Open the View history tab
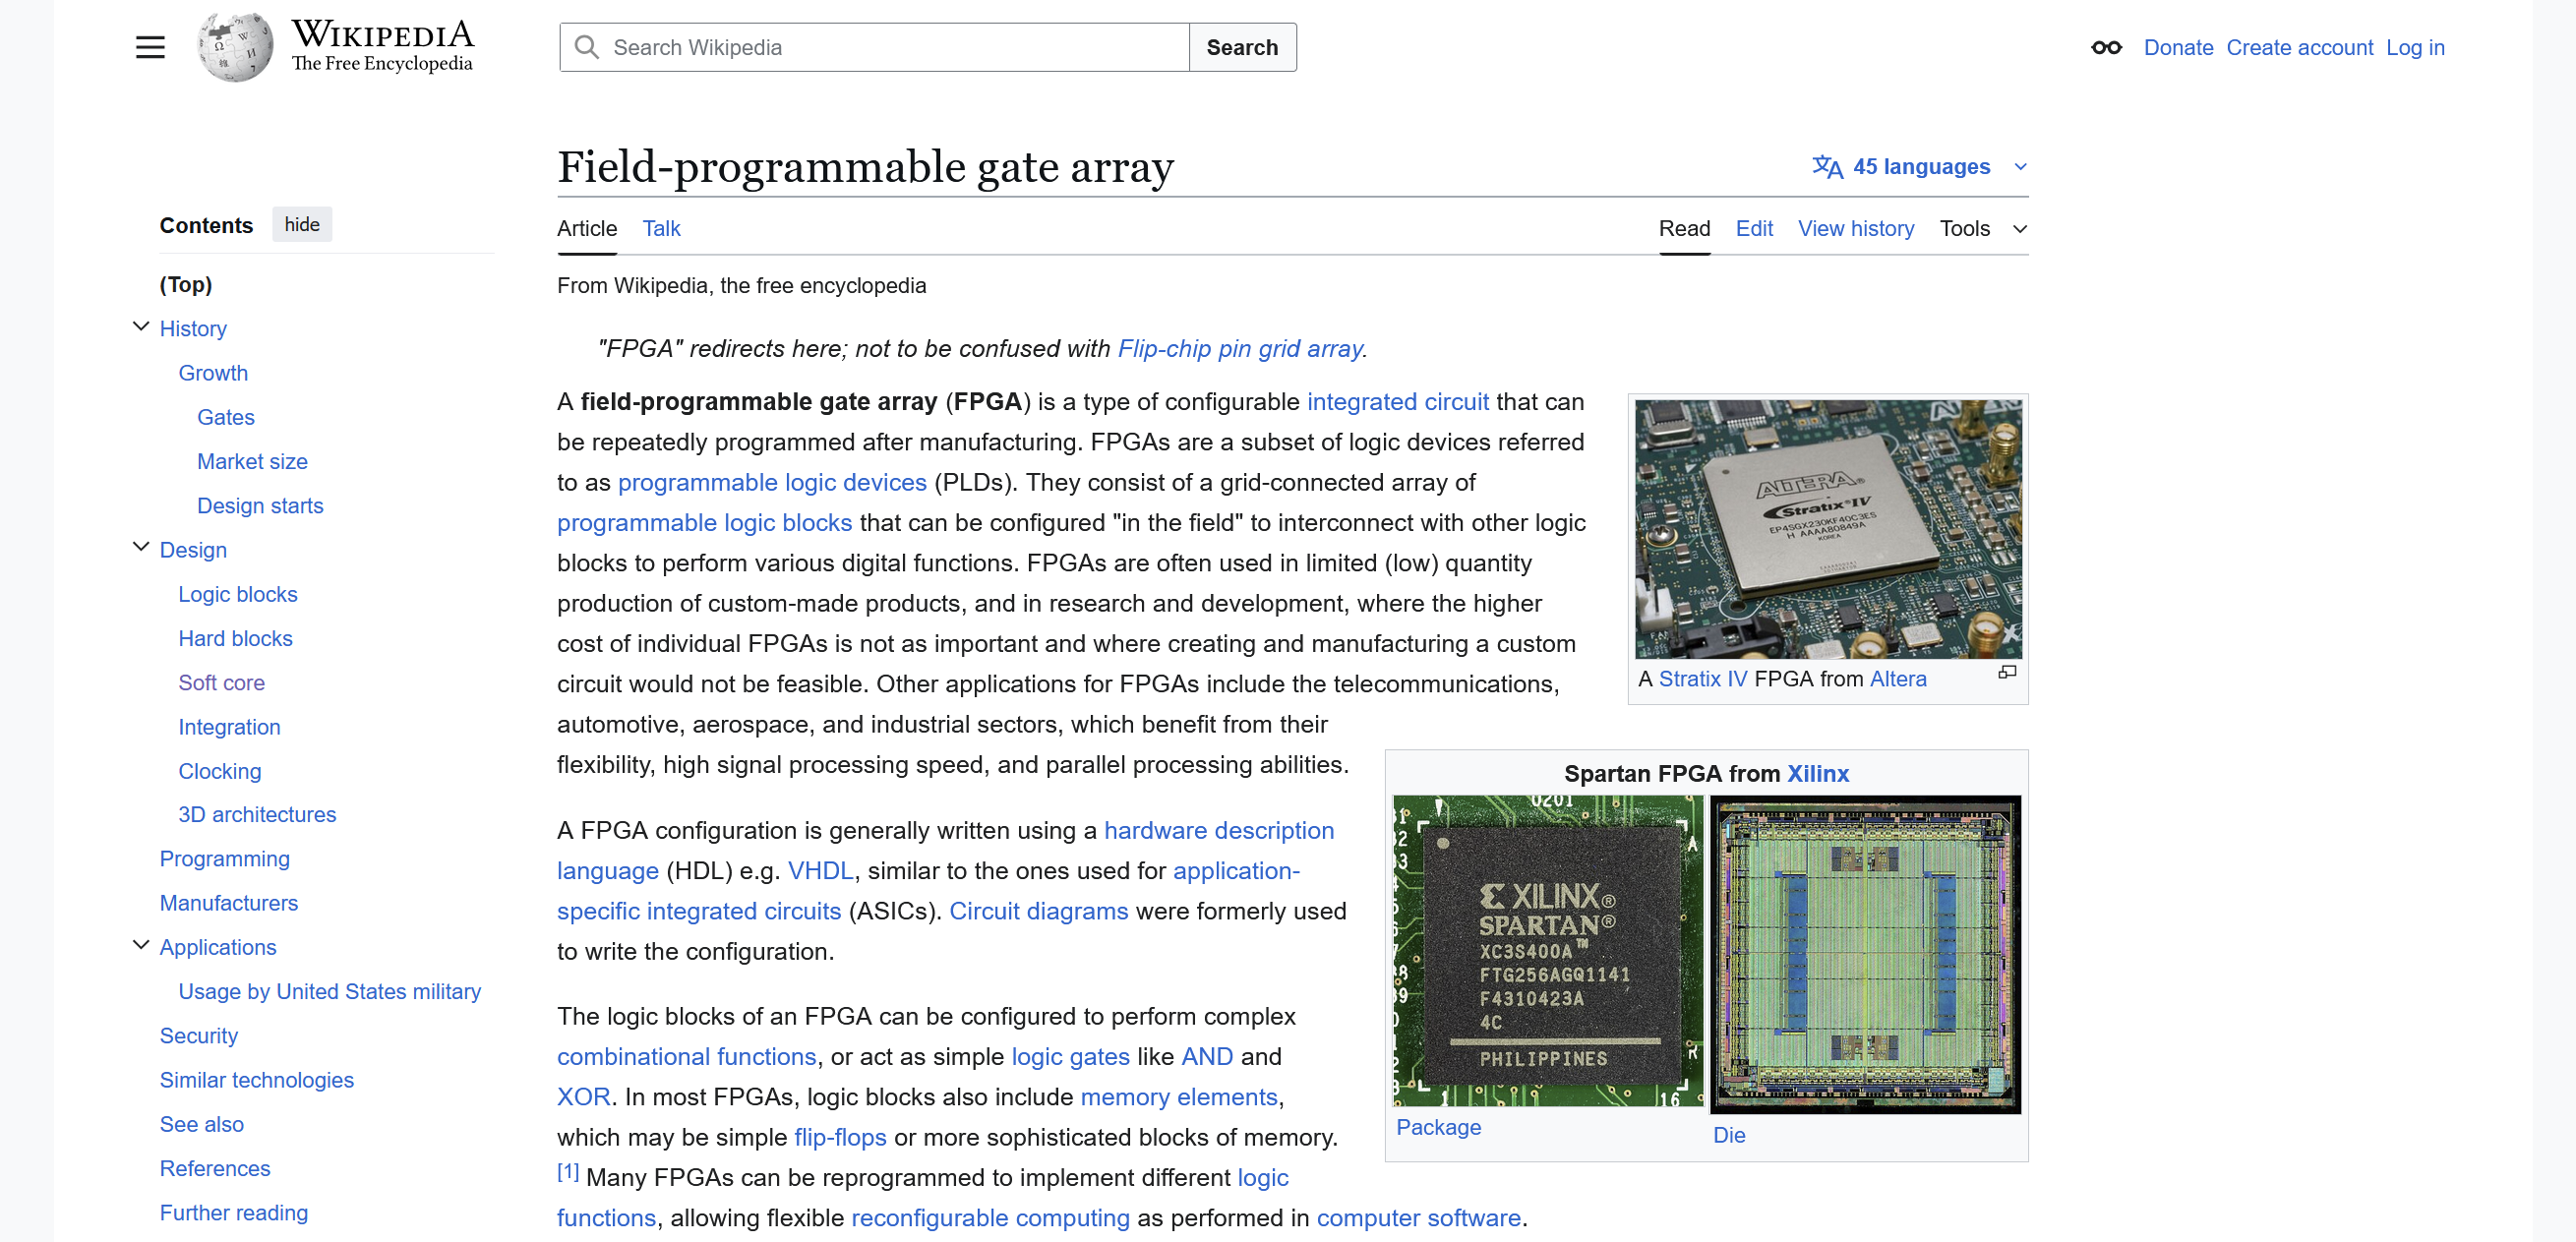Image resolution: width=2576 pixels, height=1242 pixels. pos(1856,228)
